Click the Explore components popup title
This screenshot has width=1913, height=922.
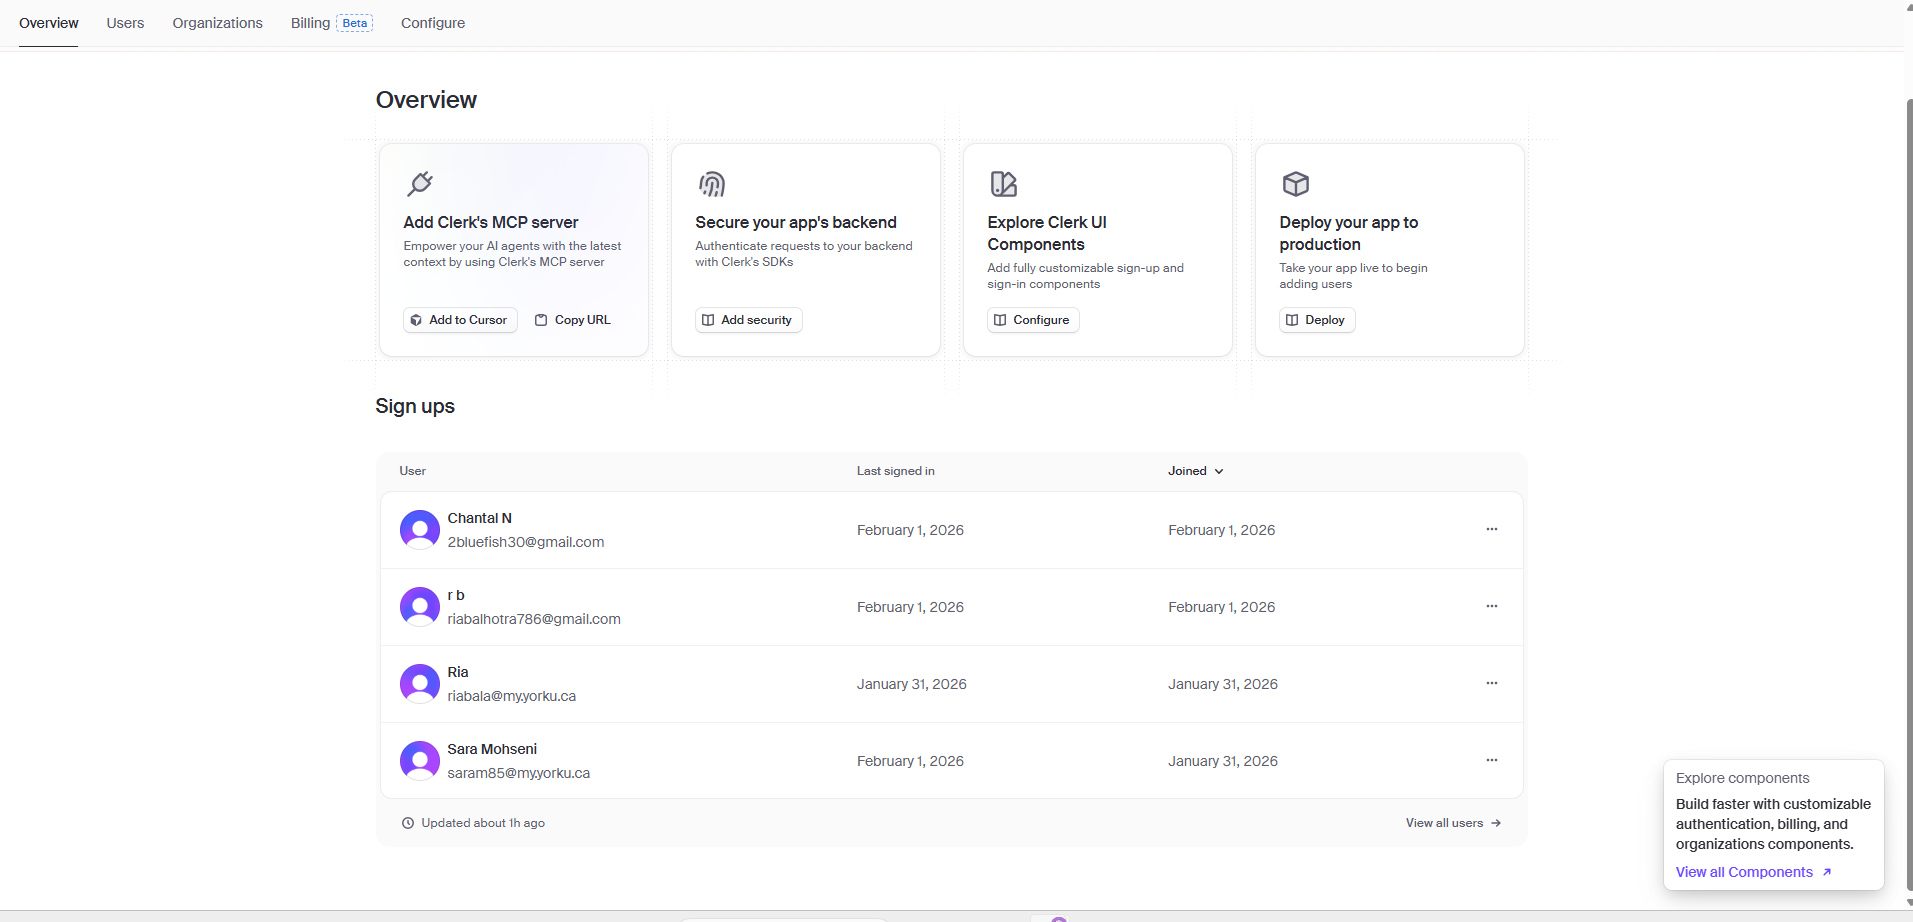pos(1743,778)
